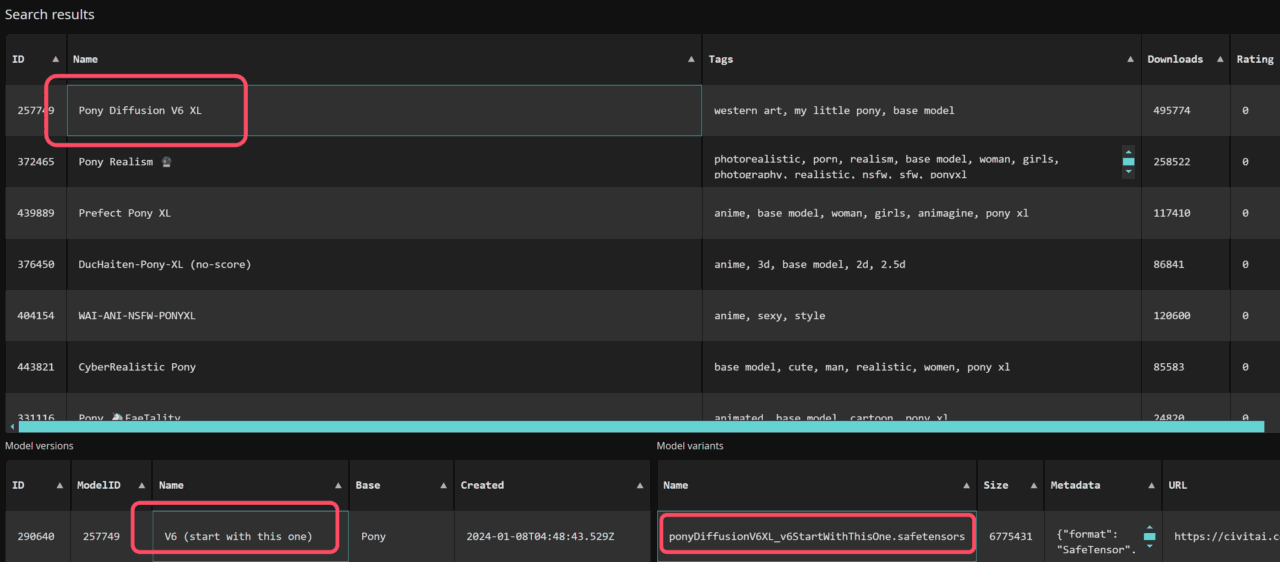Open the civitai URL in model variants
1280x562 pixels.
(x=1226, y=537)
